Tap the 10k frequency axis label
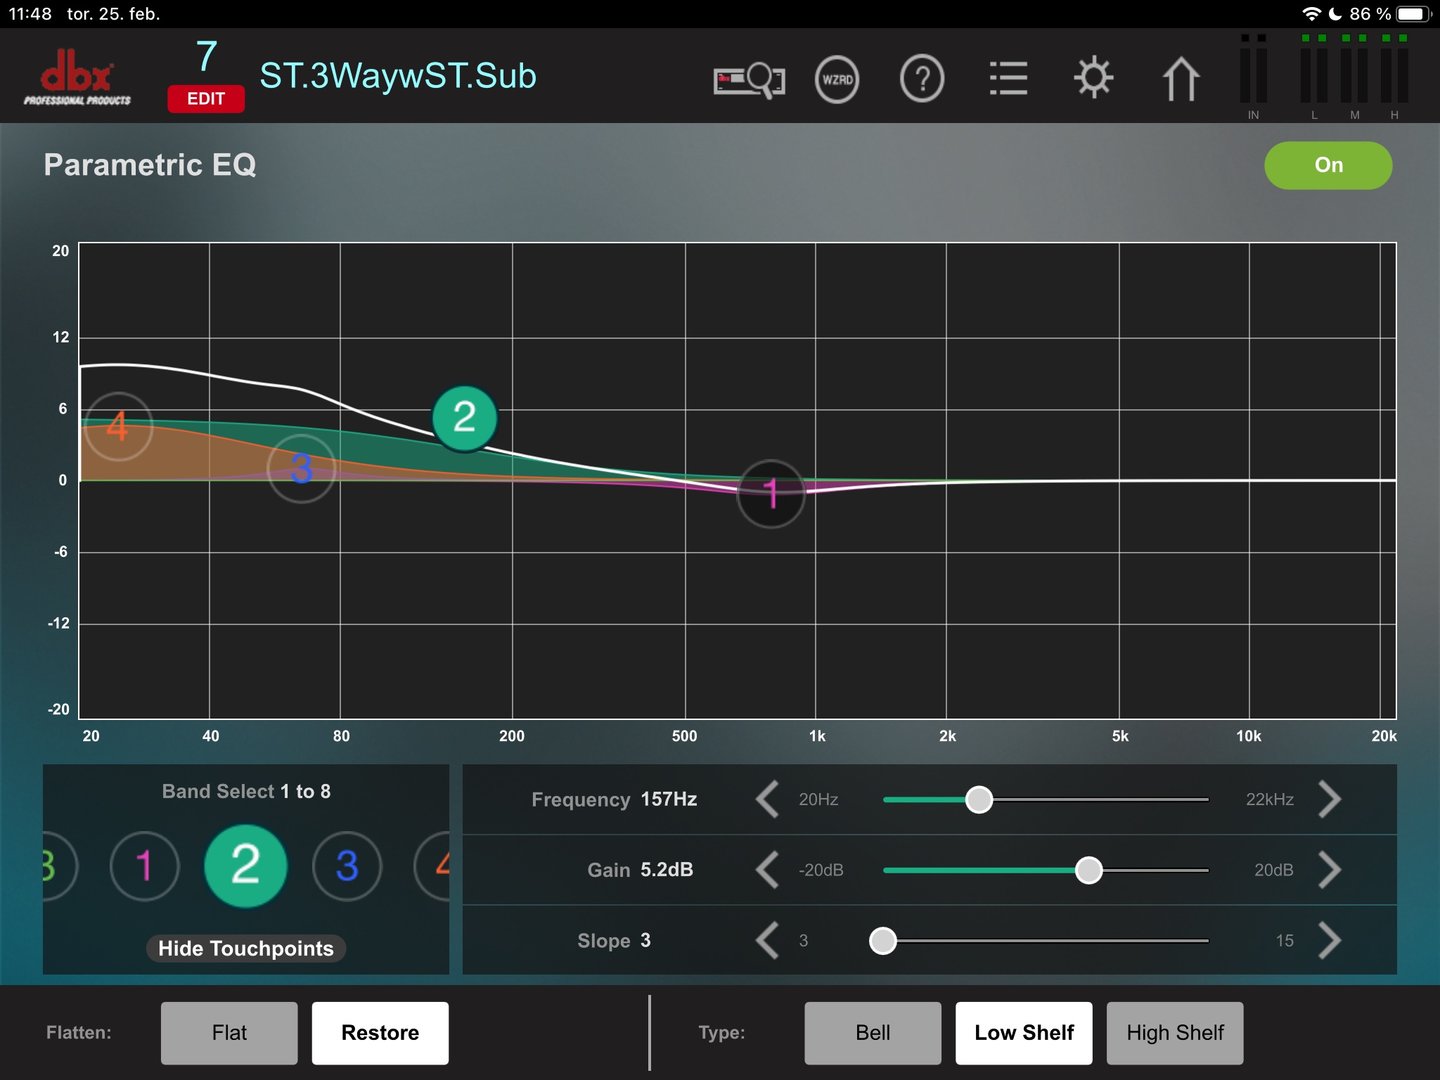This screenshot has height=1080, width=1440. coord(1249,736)
